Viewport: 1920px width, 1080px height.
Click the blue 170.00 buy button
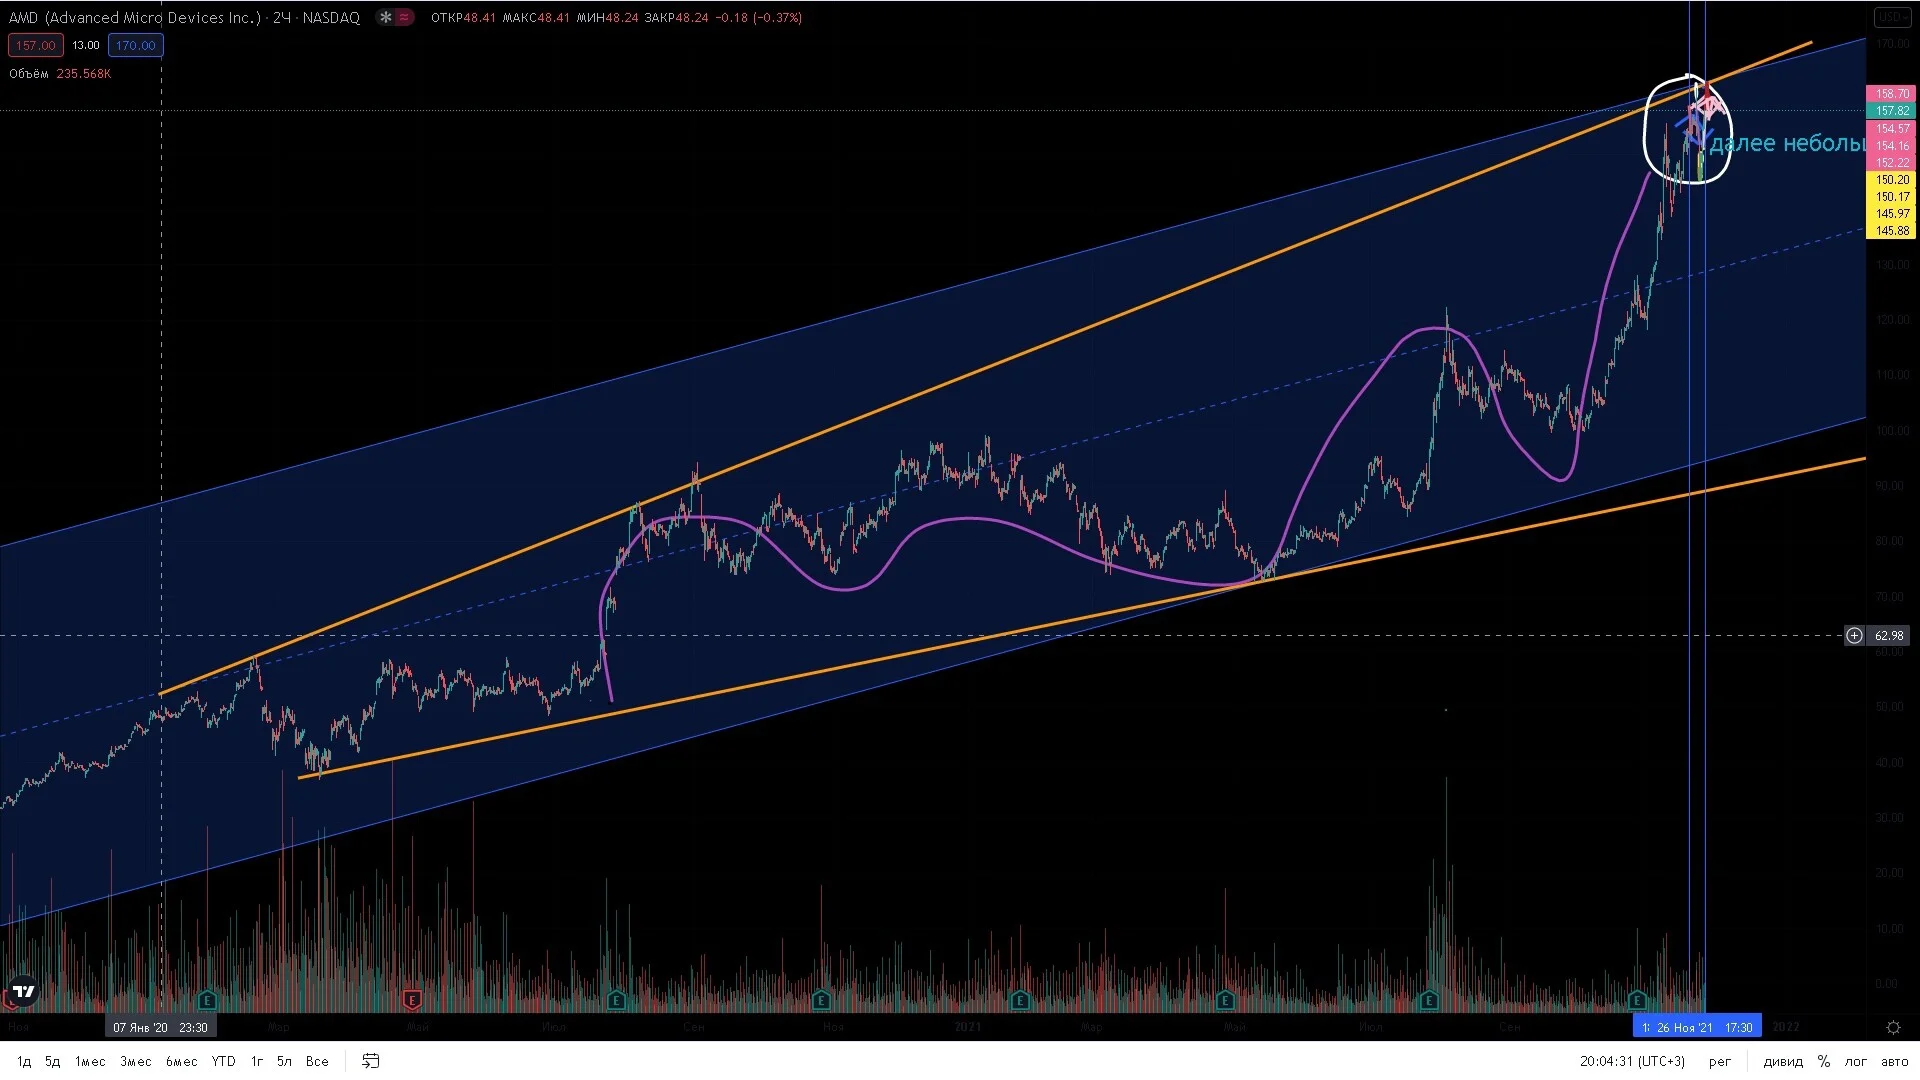pos(136,45)
